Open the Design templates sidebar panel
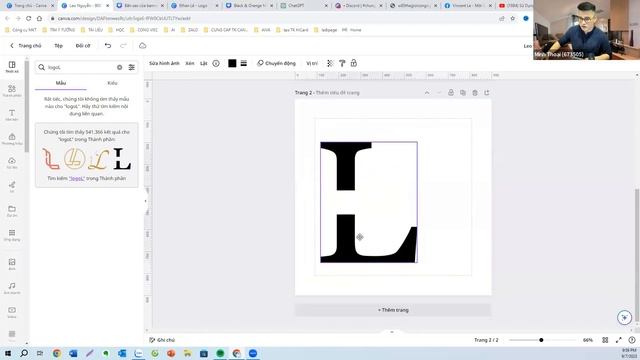This screenshot has height=360, width=640. (12, 67)
